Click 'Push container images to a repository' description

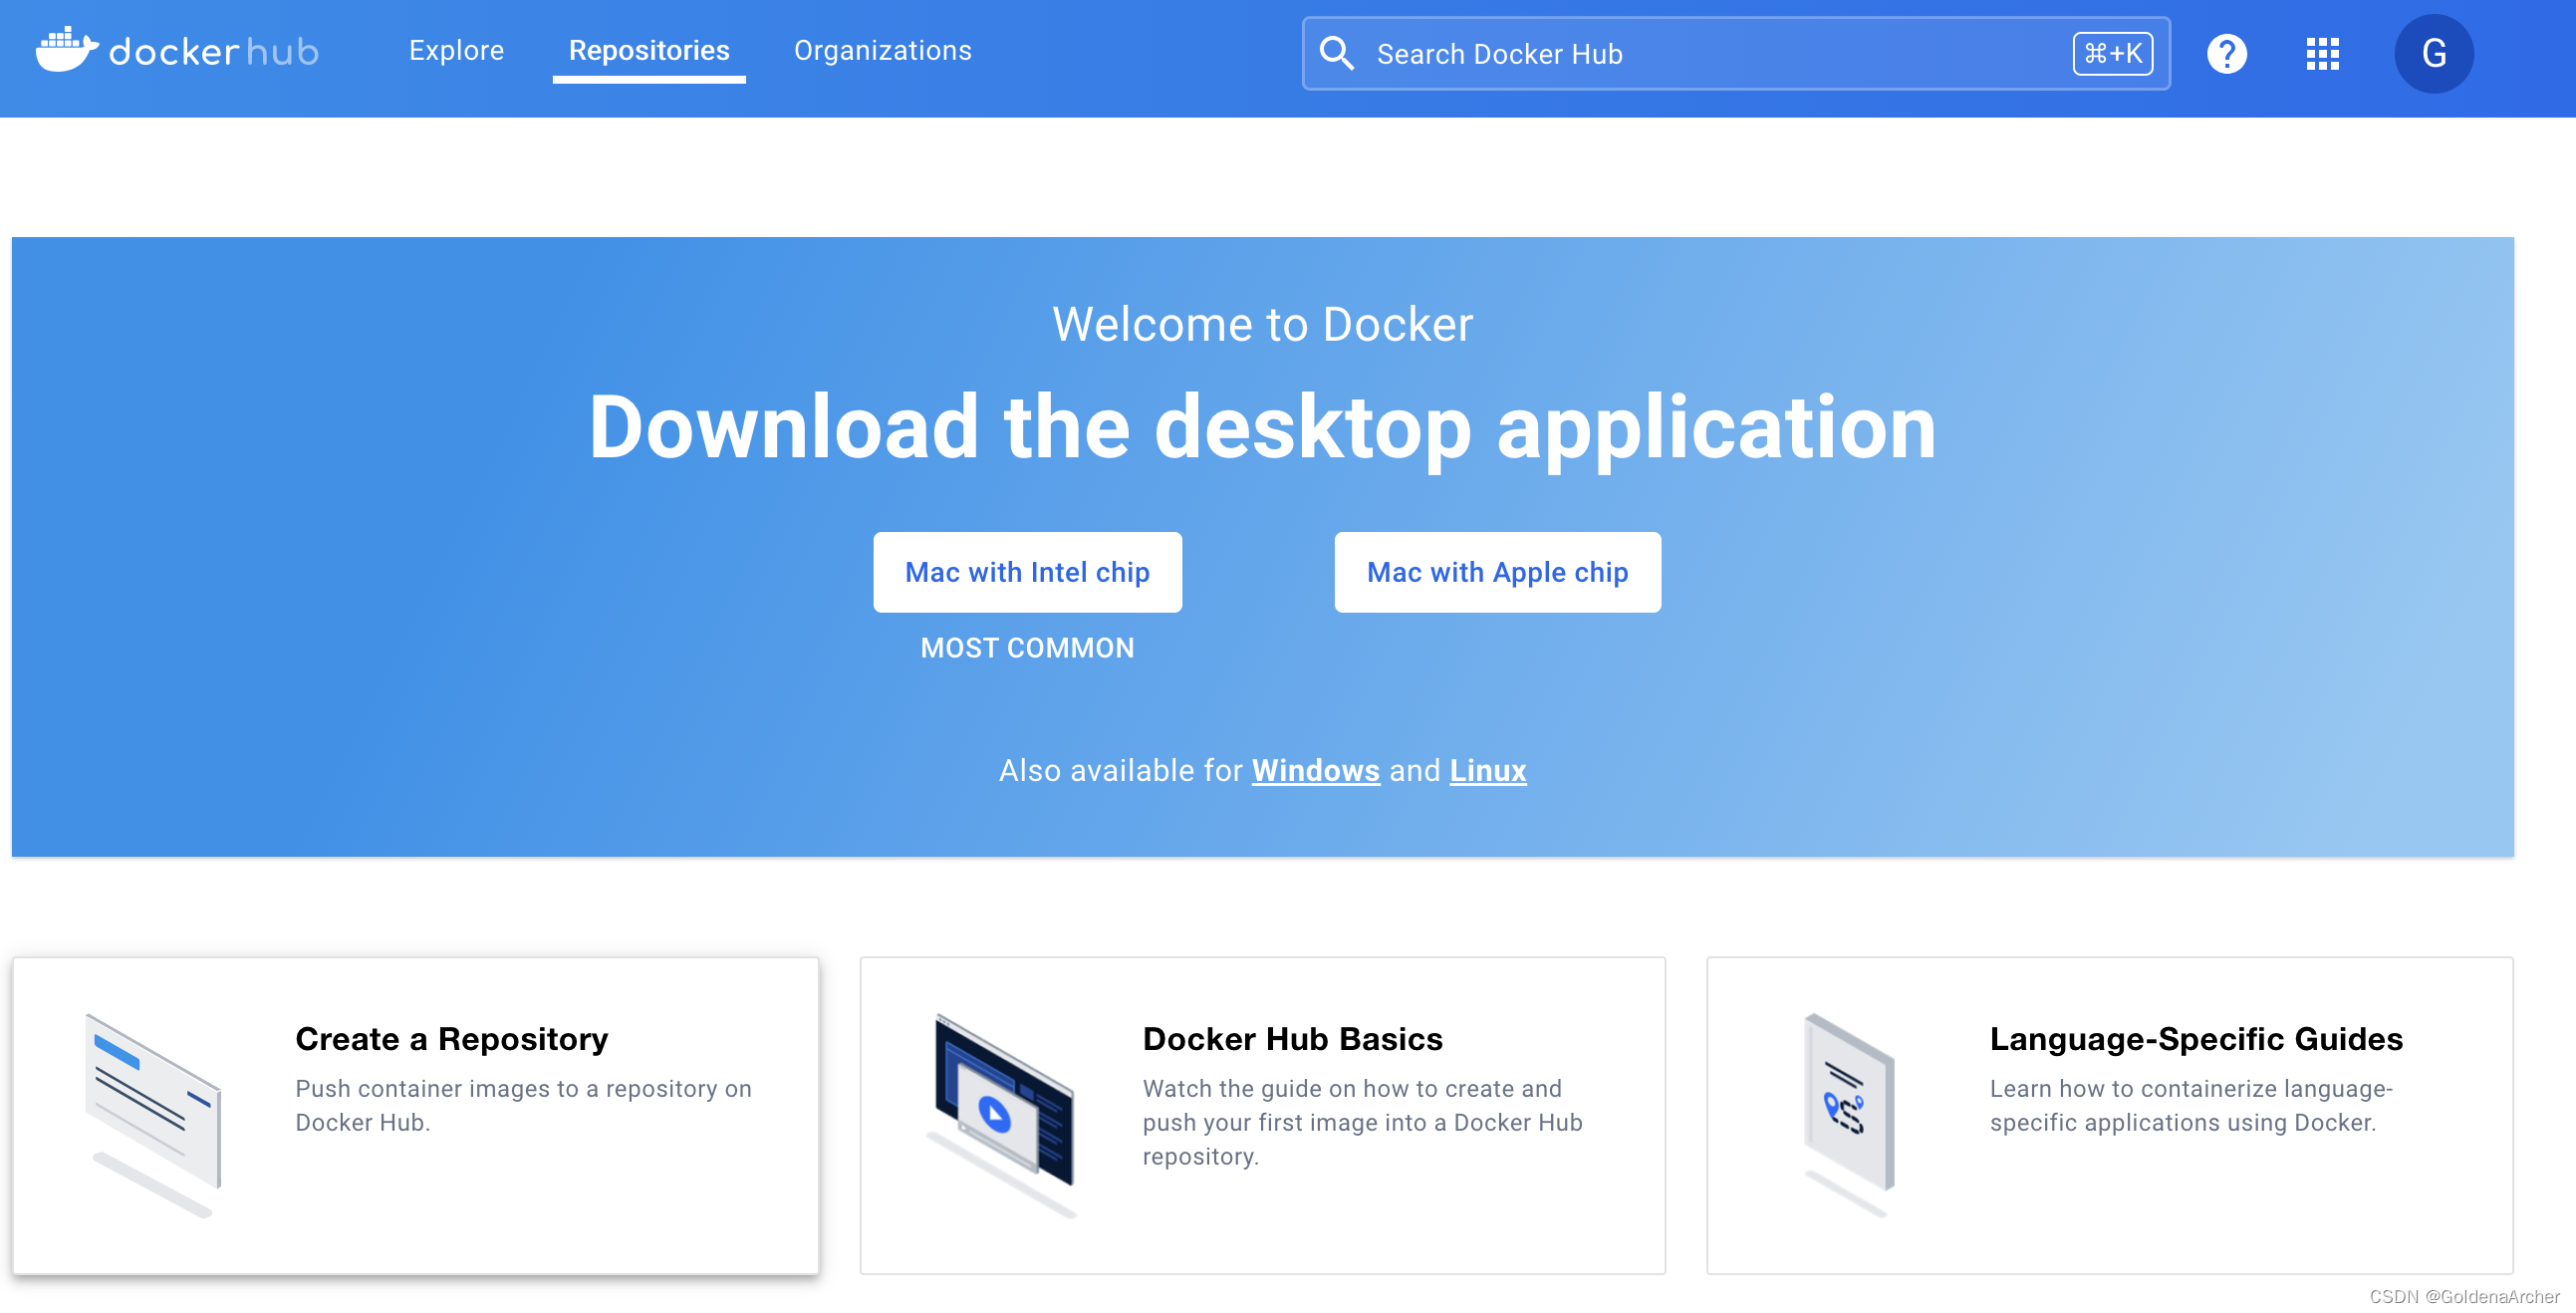click(523, 1105)
